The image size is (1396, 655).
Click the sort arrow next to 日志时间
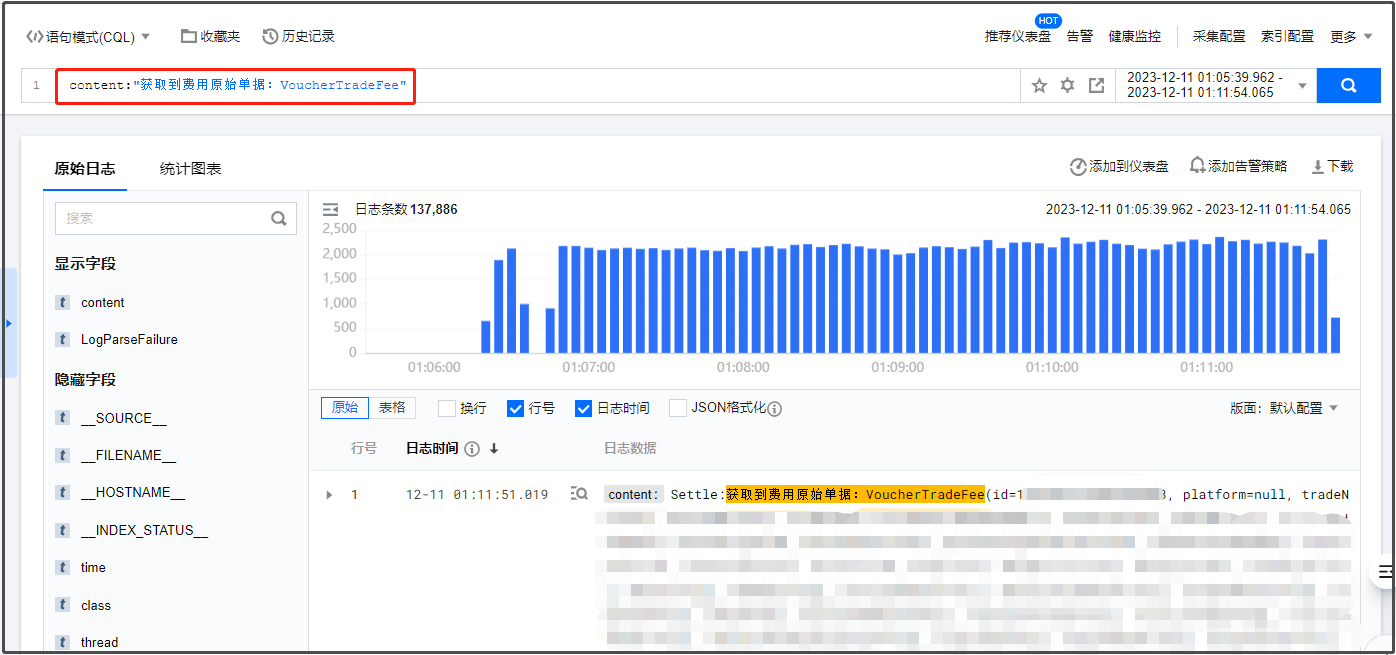tap(494, 449)
